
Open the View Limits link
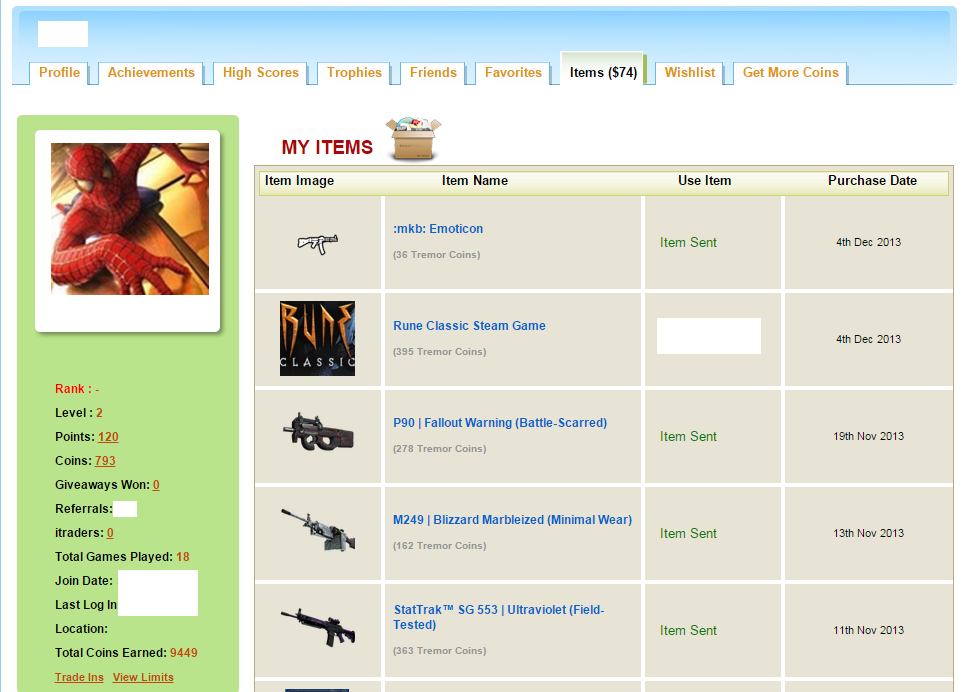[x=143, y=678]
